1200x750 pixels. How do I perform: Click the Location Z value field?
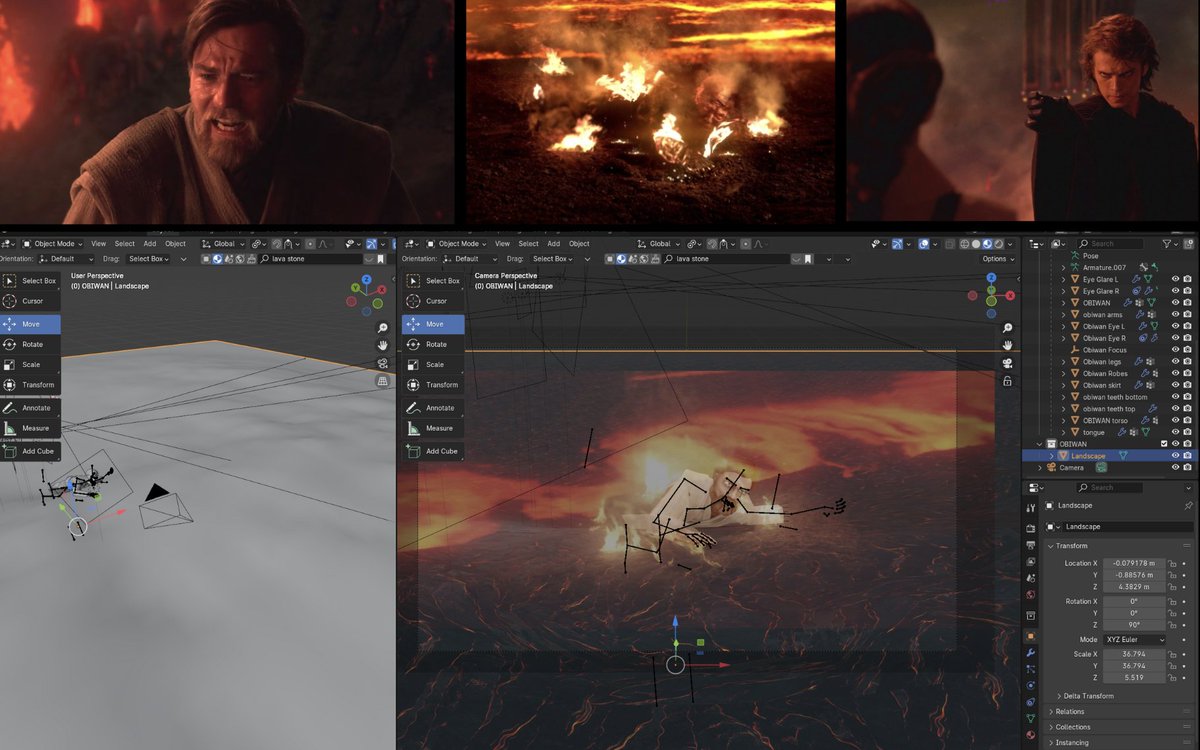[1134, 587]
